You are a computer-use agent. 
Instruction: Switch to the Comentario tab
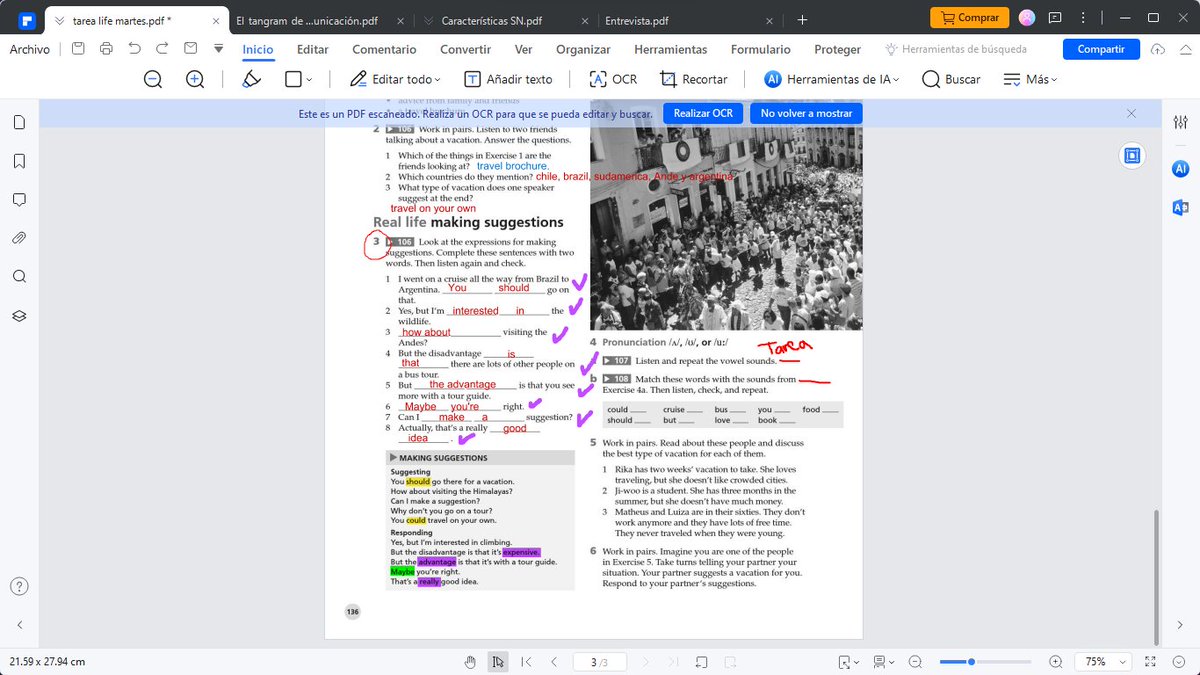[x=385, y=49]
